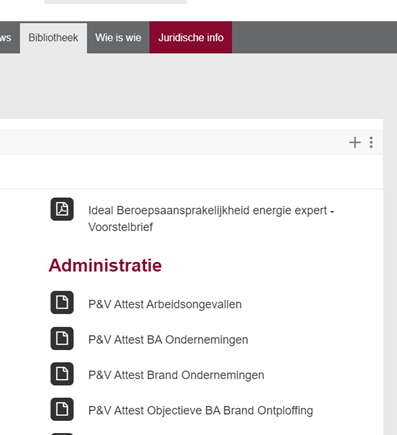Screen dimensions: 397x435
Task: Click PDF icon for Ideal Beroepsaansprakelijkheid Voorstelbrief
Action: [62, 209]
